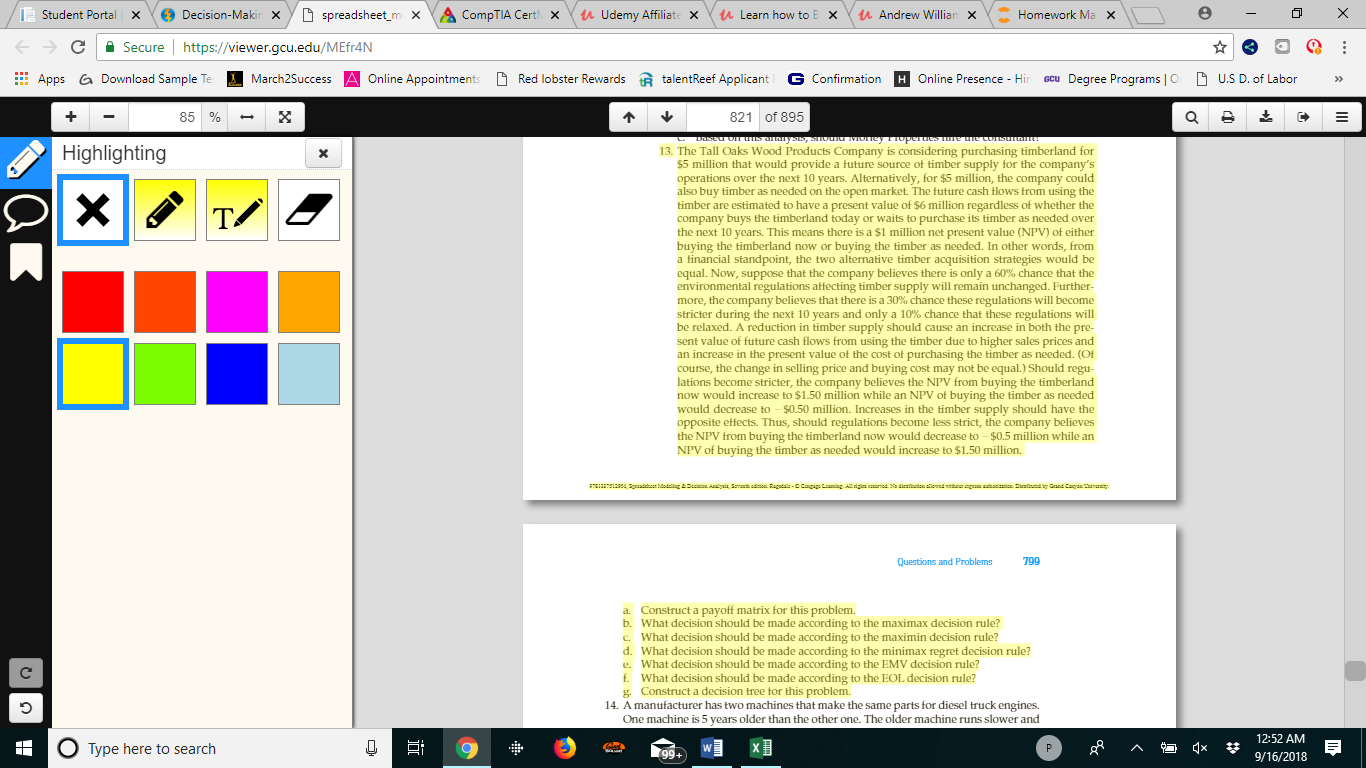The height and width of the screenshot is (768, 1366).
Task: Click the document vertical scrollbar thumb
Action: (x=1355, y=671)
